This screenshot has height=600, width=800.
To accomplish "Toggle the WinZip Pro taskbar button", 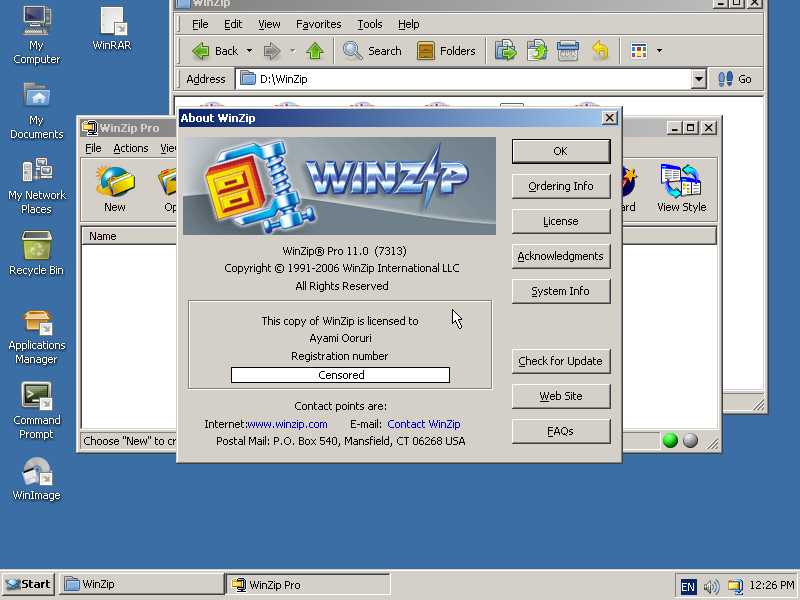I will click(x=310, y=584).
